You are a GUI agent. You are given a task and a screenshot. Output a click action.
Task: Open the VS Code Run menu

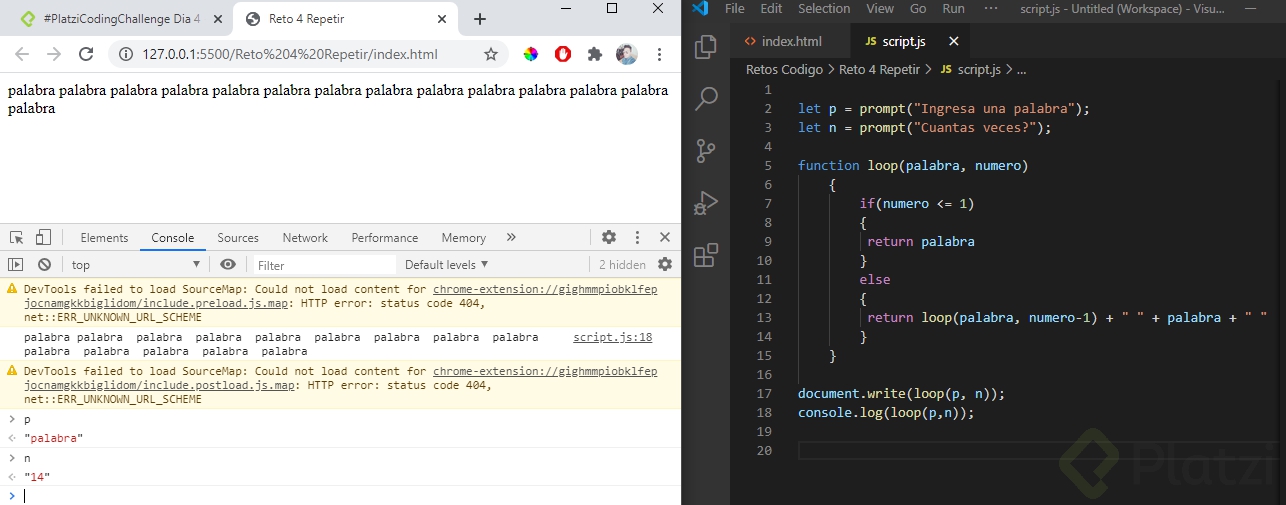click(954, 9)
